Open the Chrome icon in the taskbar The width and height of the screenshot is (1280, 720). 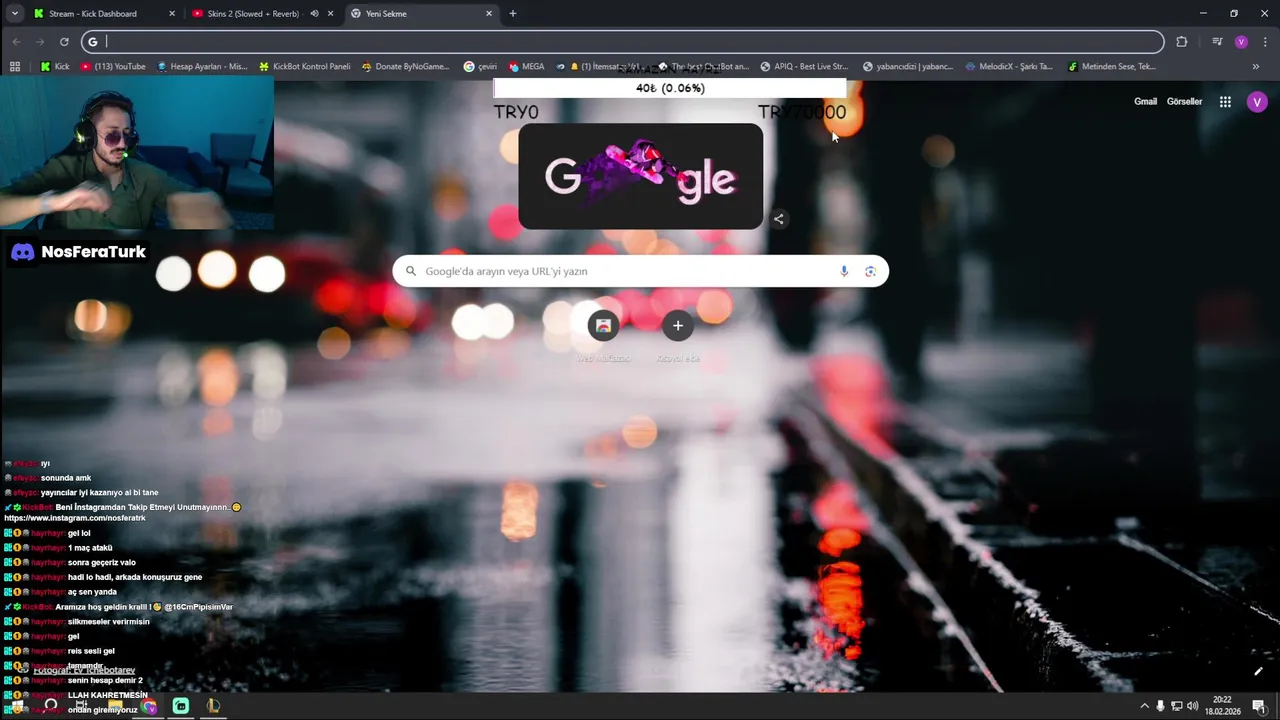pyautogui.click(x=149, y=706)
